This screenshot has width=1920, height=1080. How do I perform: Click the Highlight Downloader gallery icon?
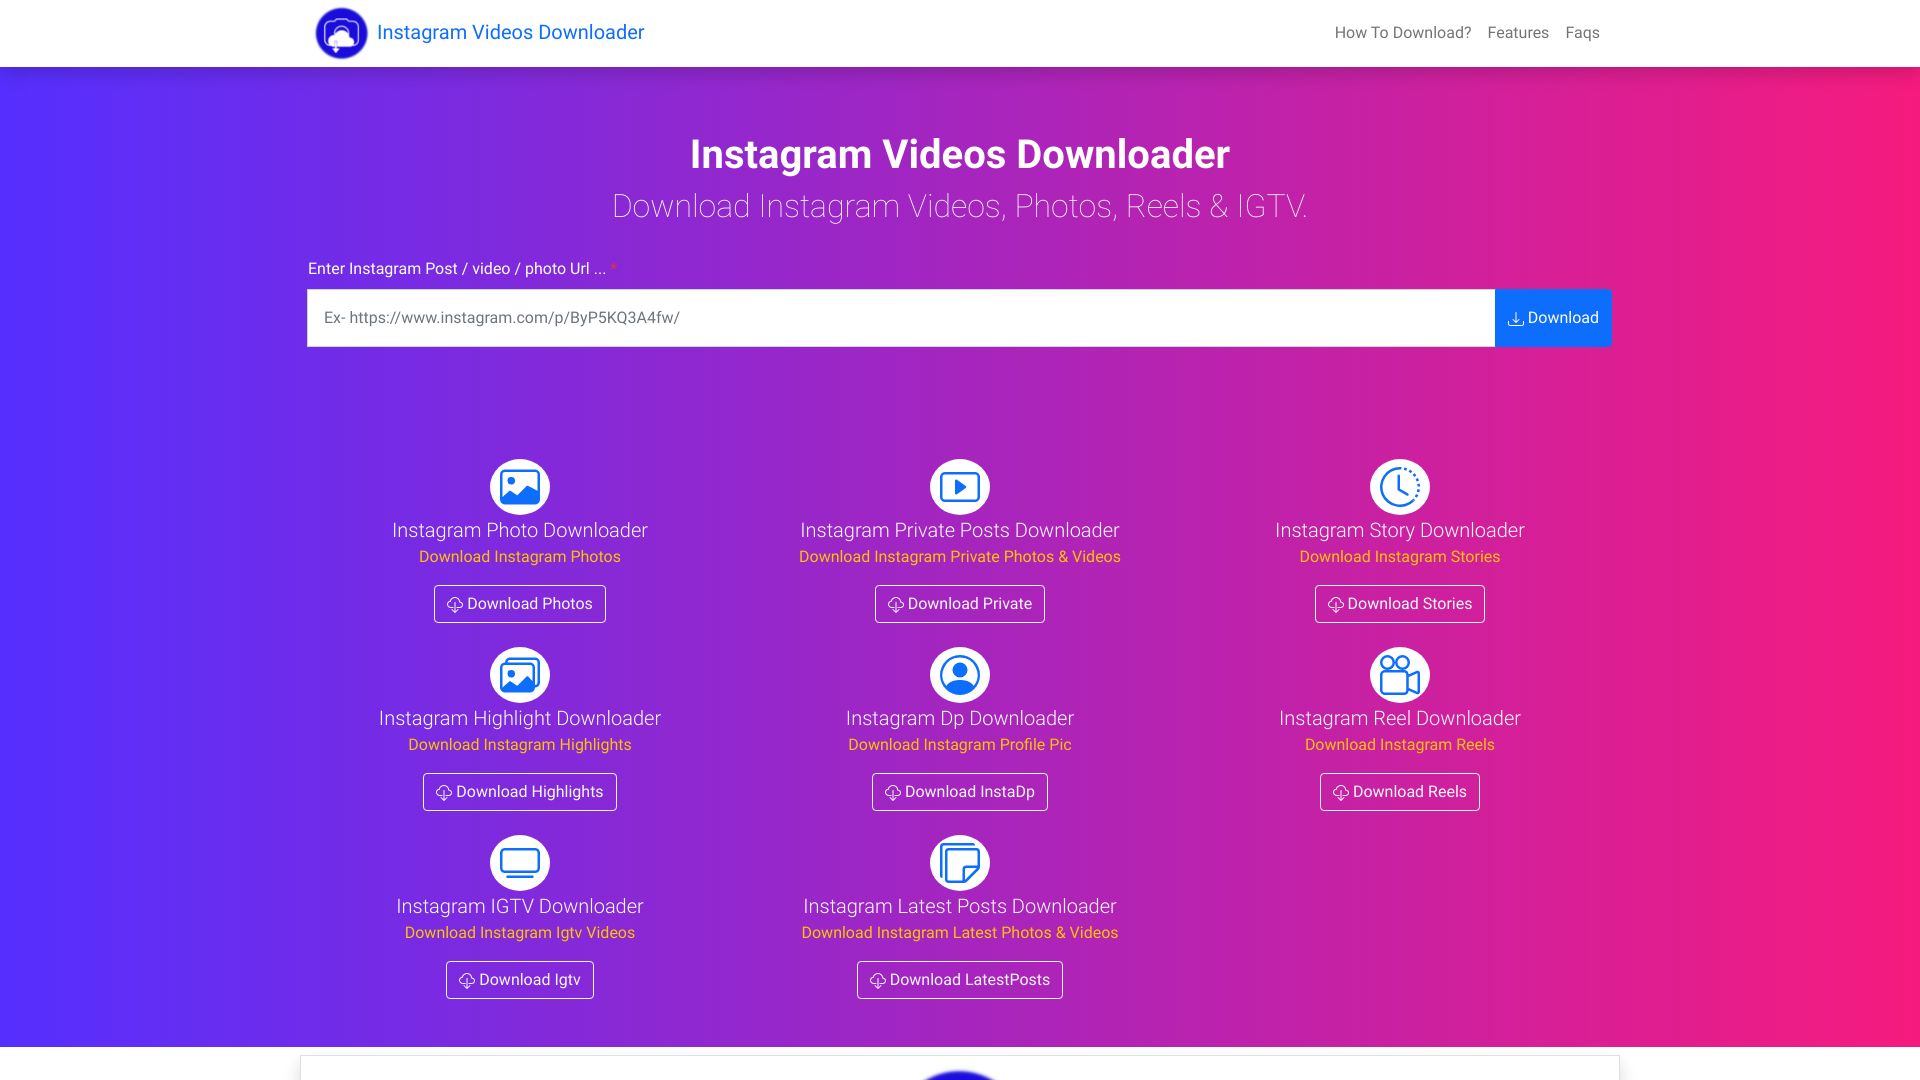tap(520, 675)
